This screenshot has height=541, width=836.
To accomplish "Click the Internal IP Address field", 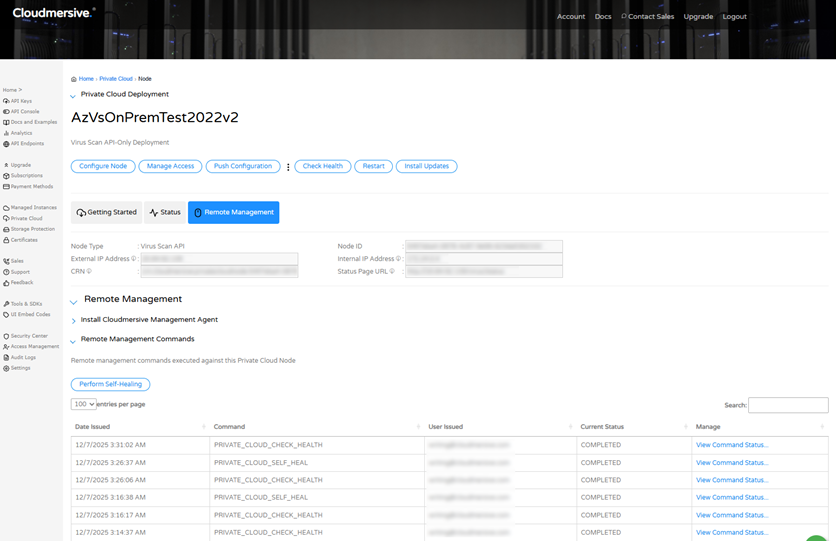I will (x=484, y=259).
